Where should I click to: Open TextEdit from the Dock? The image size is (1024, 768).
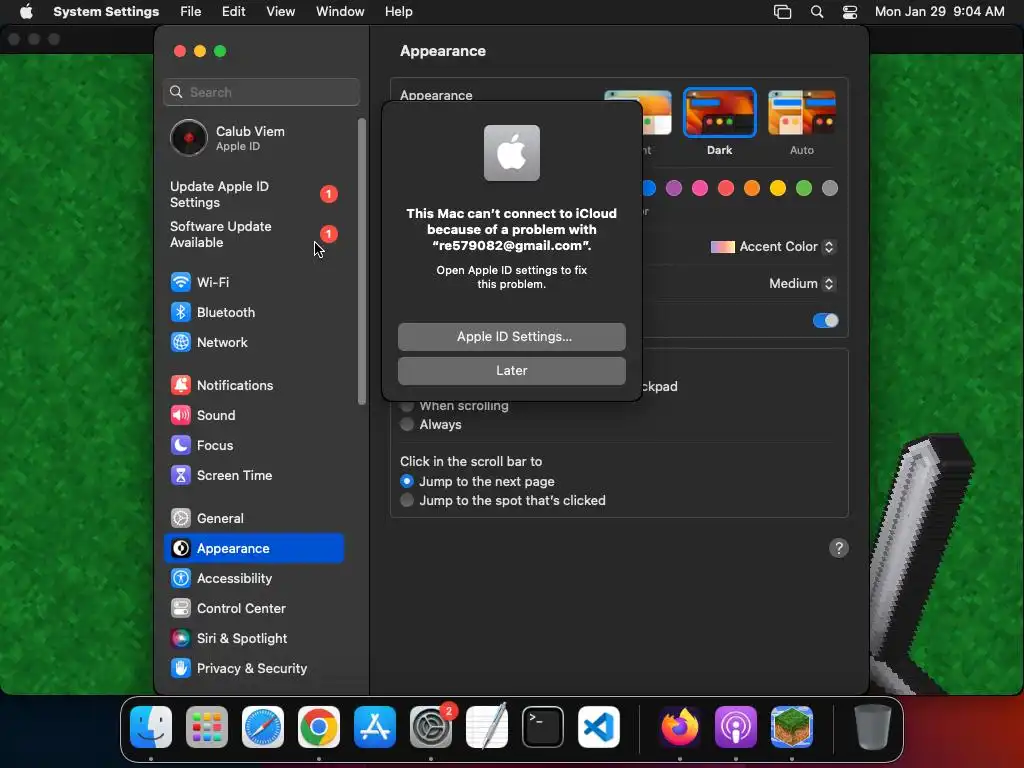click(x=487, y=727)
